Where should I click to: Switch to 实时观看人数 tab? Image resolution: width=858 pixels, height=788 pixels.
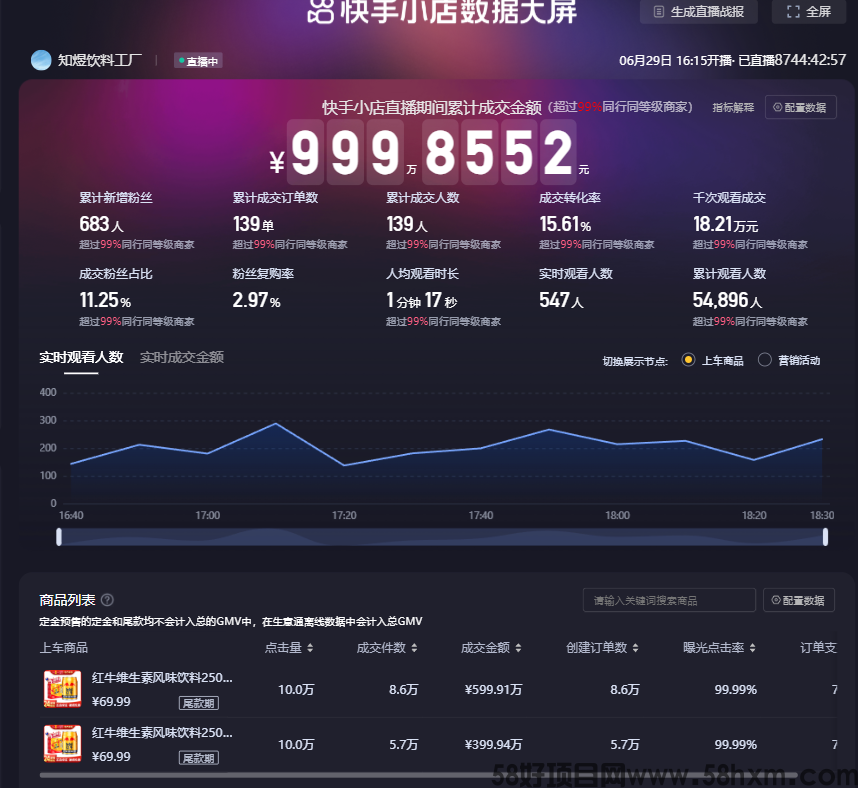(81, 357)
